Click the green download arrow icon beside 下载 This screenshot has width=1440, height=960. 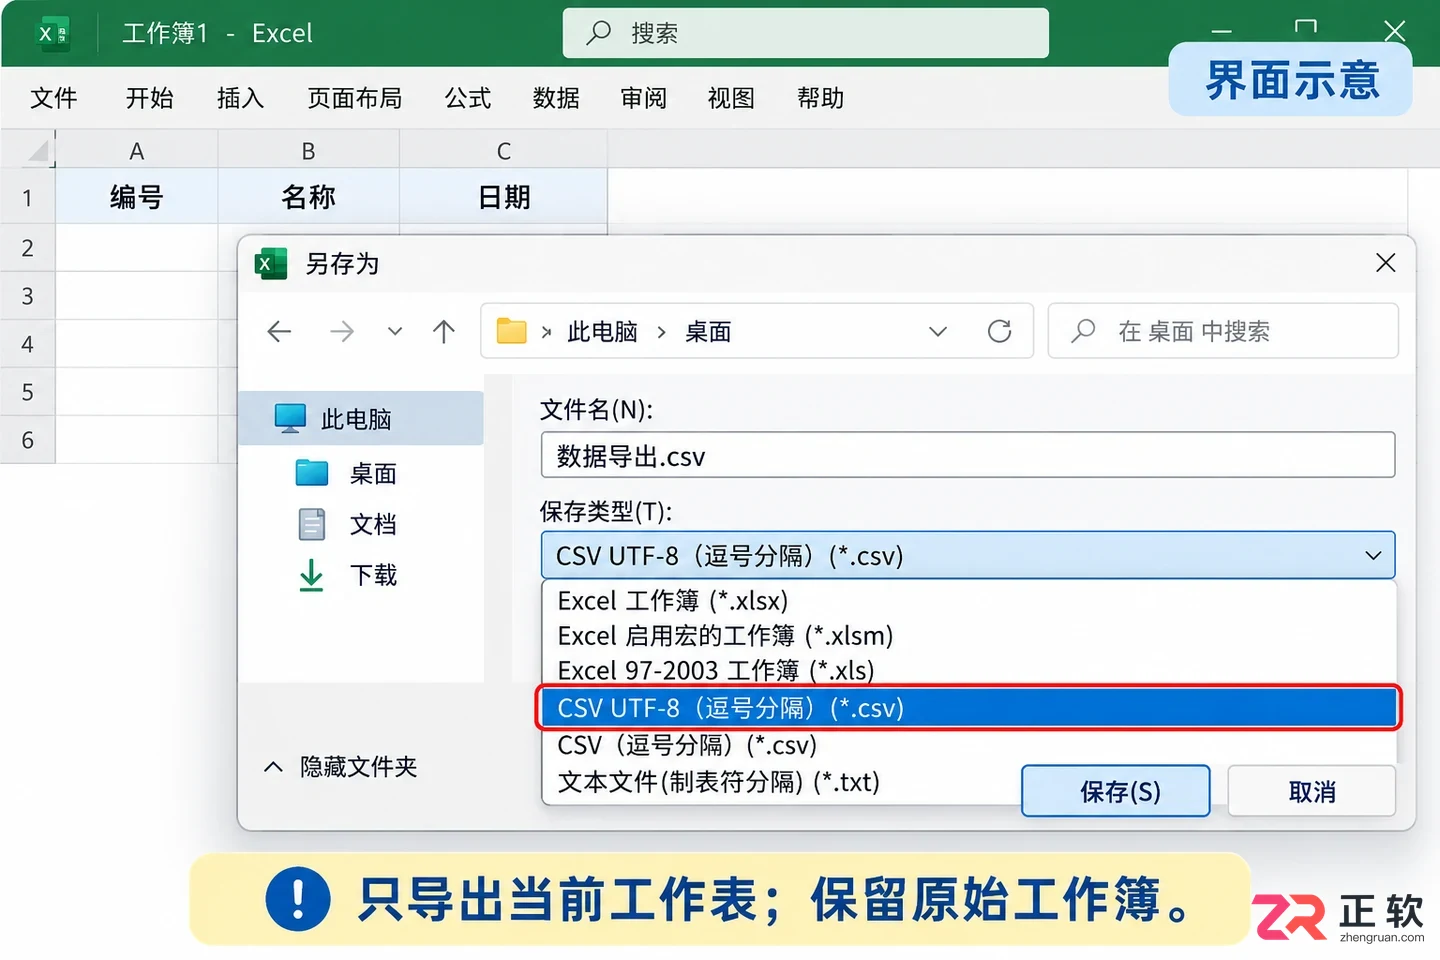311,575
